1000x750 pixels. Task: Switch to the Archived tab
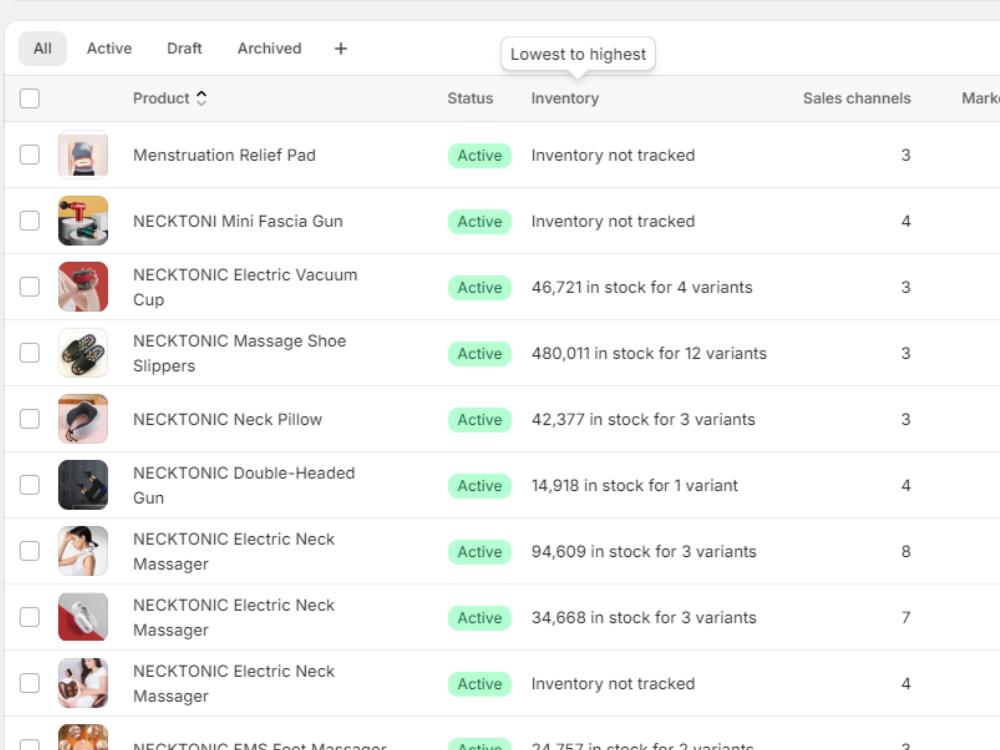tap(269, 48)
